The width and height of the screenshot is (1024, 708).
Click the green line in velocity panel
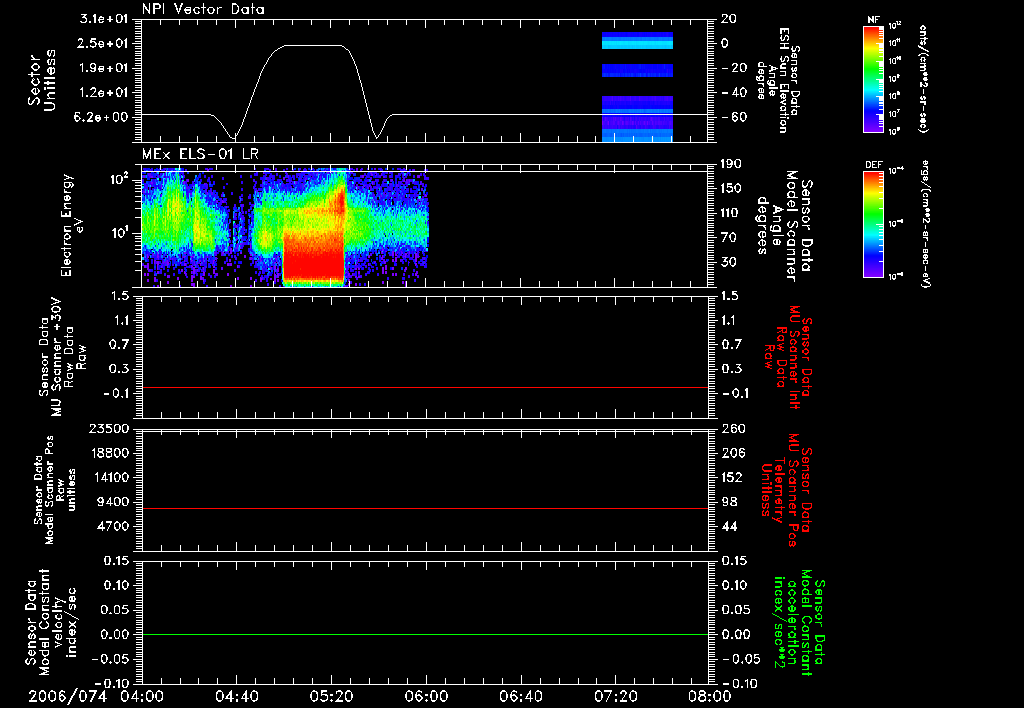click(x=425, y=634)
